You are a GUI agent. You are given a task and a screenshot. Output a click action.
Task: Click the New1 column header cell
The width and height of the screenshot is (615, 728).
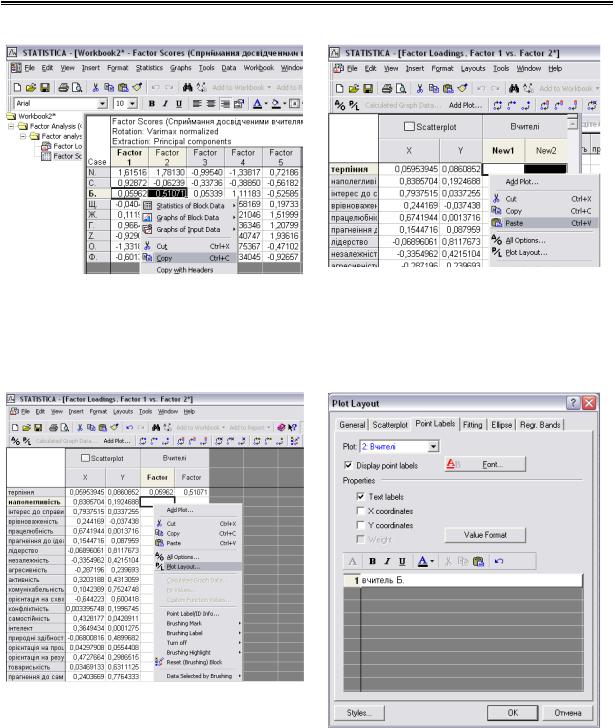[503, 150]
